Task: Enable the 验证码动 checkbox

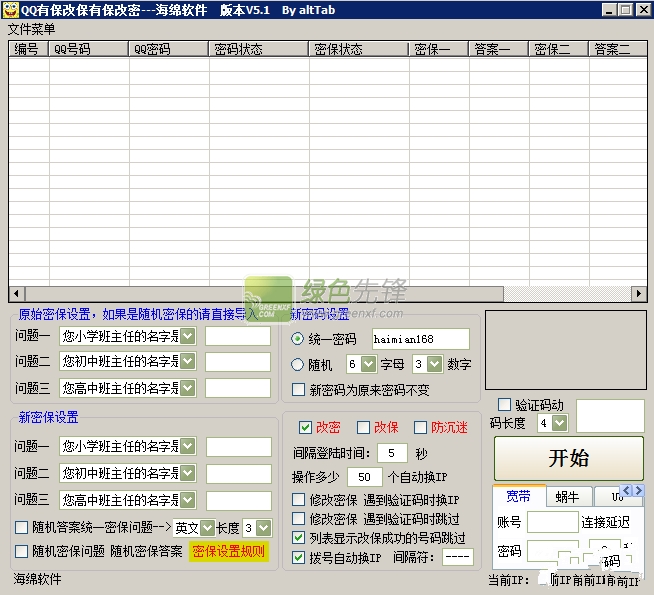Action: (x=505, y=404)
